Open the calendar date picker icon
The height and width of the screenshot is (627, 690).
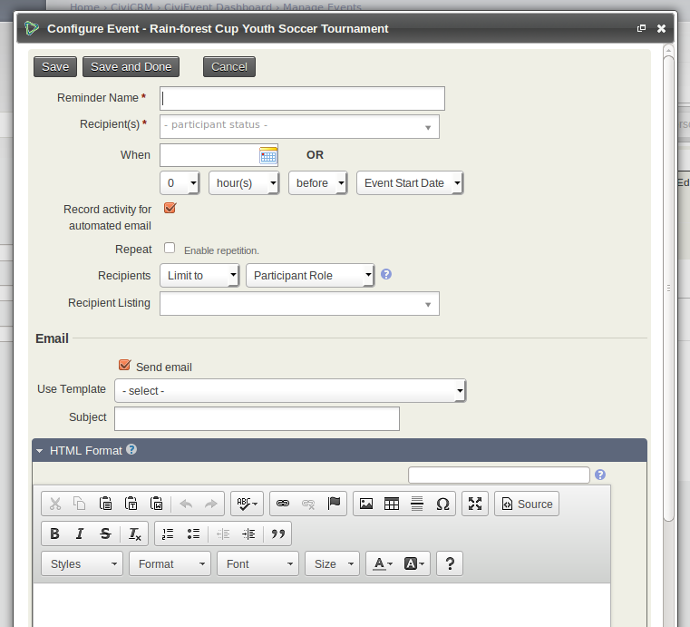[268, 155]
